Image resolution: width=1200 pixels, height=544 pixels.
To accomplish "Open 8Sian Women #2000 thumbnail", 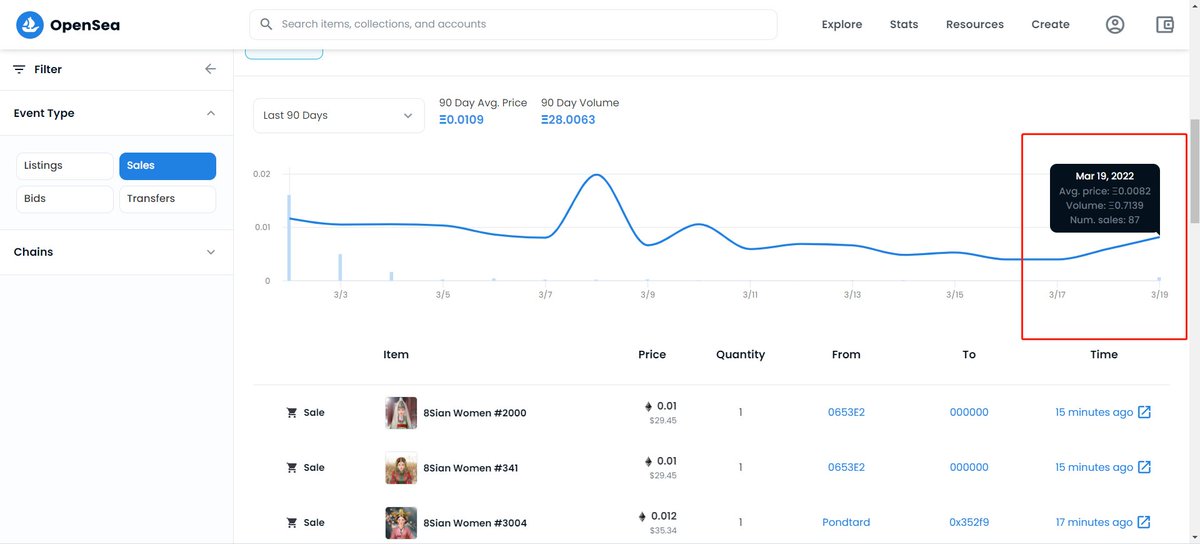I will click(x=401, y=412).
